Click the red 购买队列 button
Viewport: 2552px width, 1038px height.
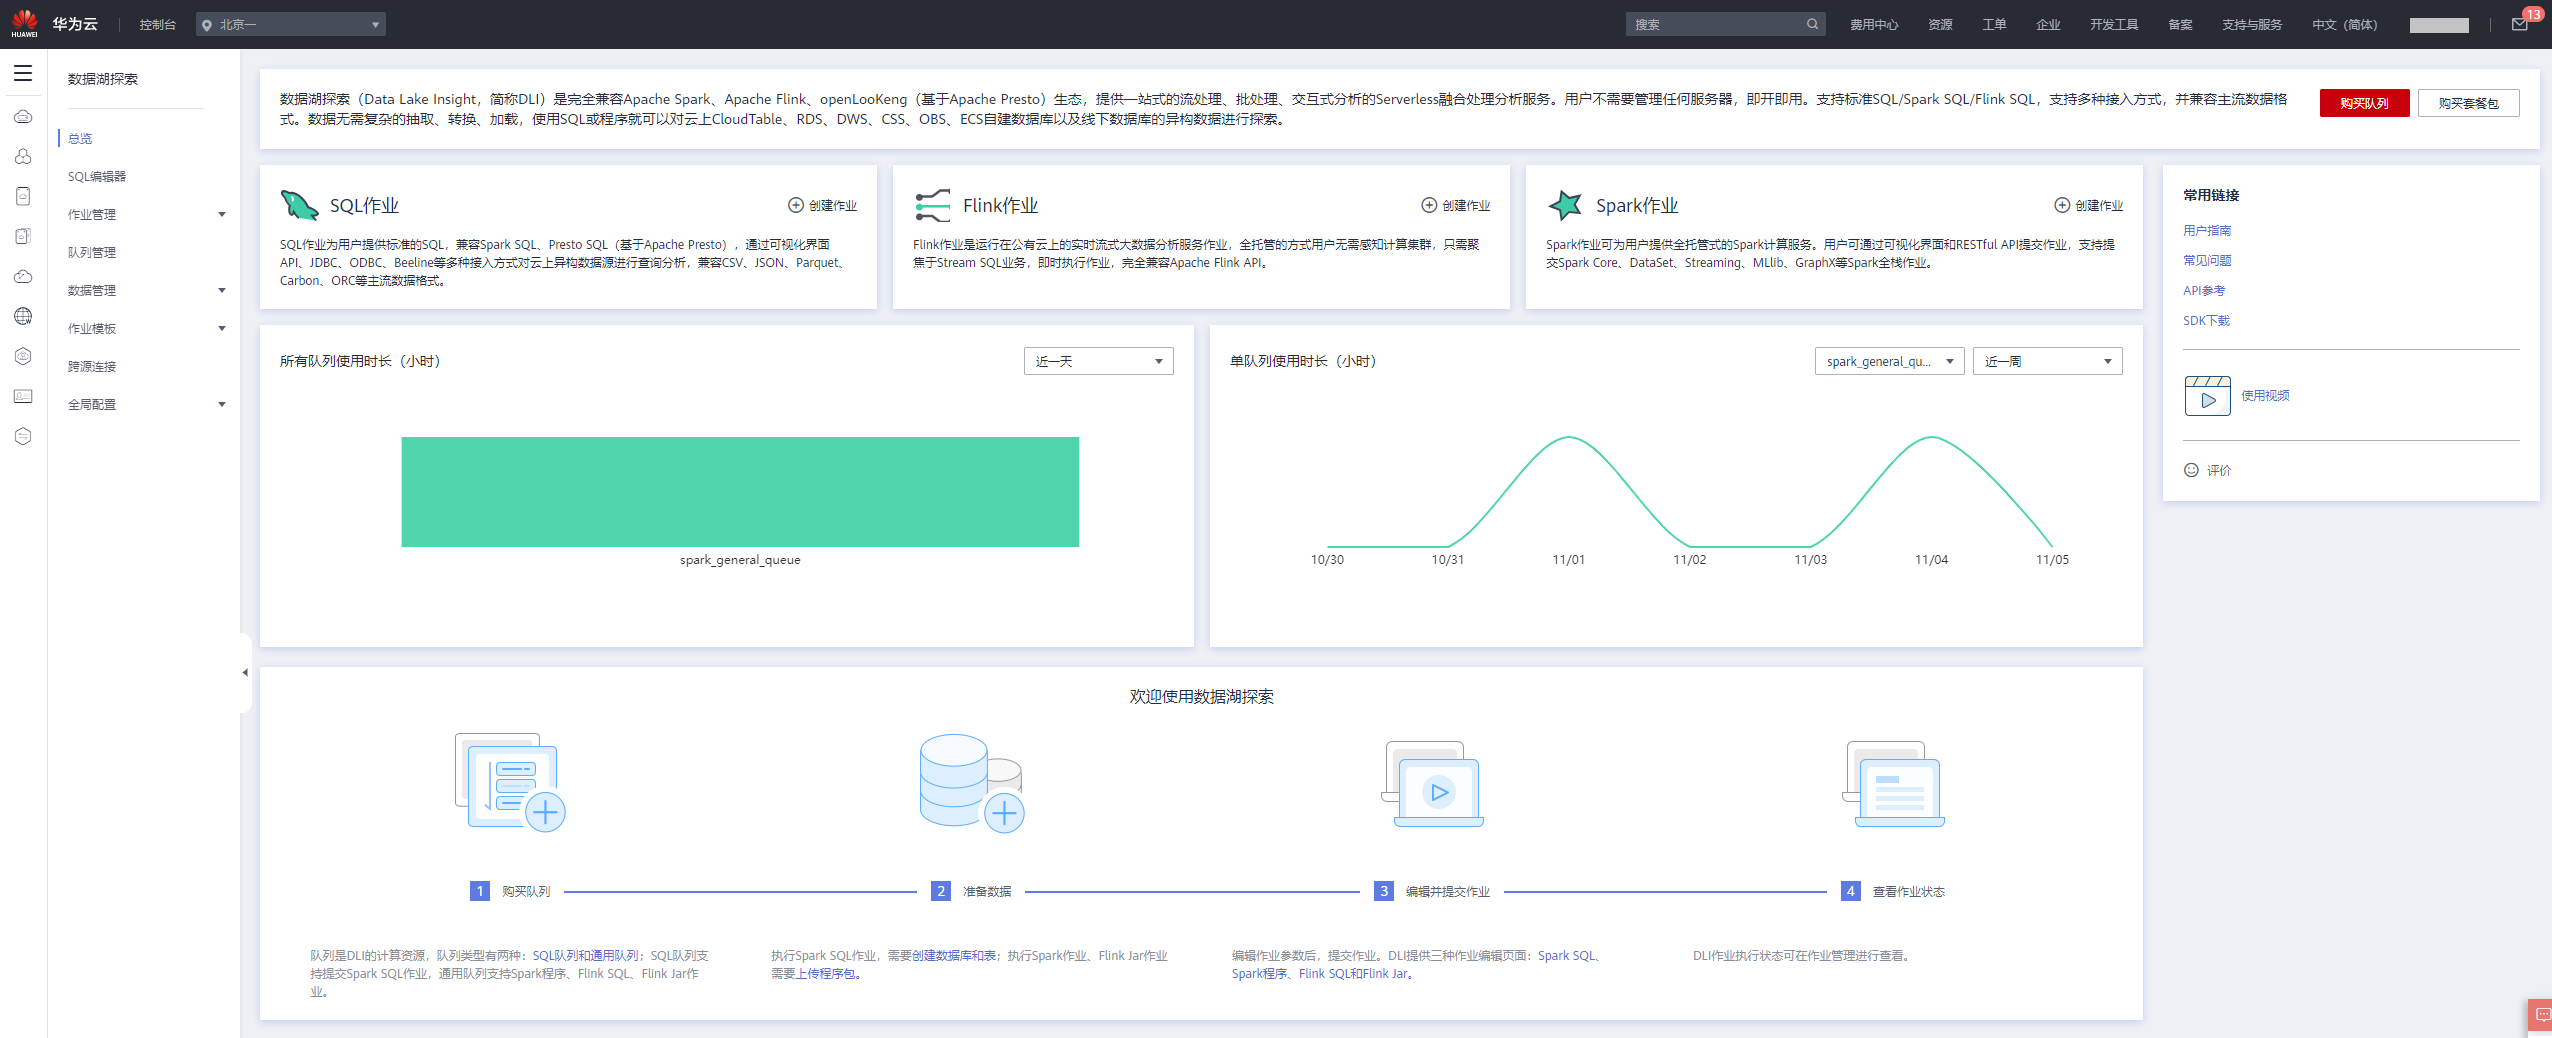[x=2365, y=103]
